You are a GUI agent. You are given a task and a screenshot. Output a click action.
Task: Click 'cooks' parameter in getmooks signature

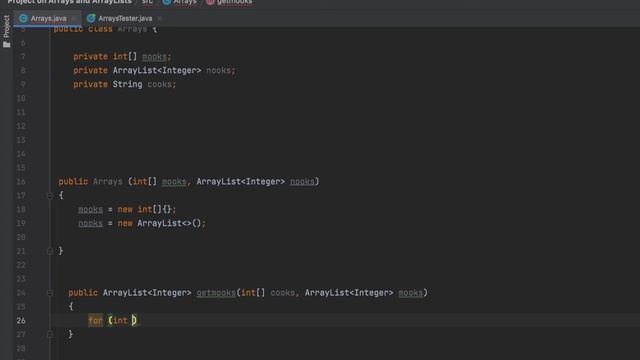(282, 293)
